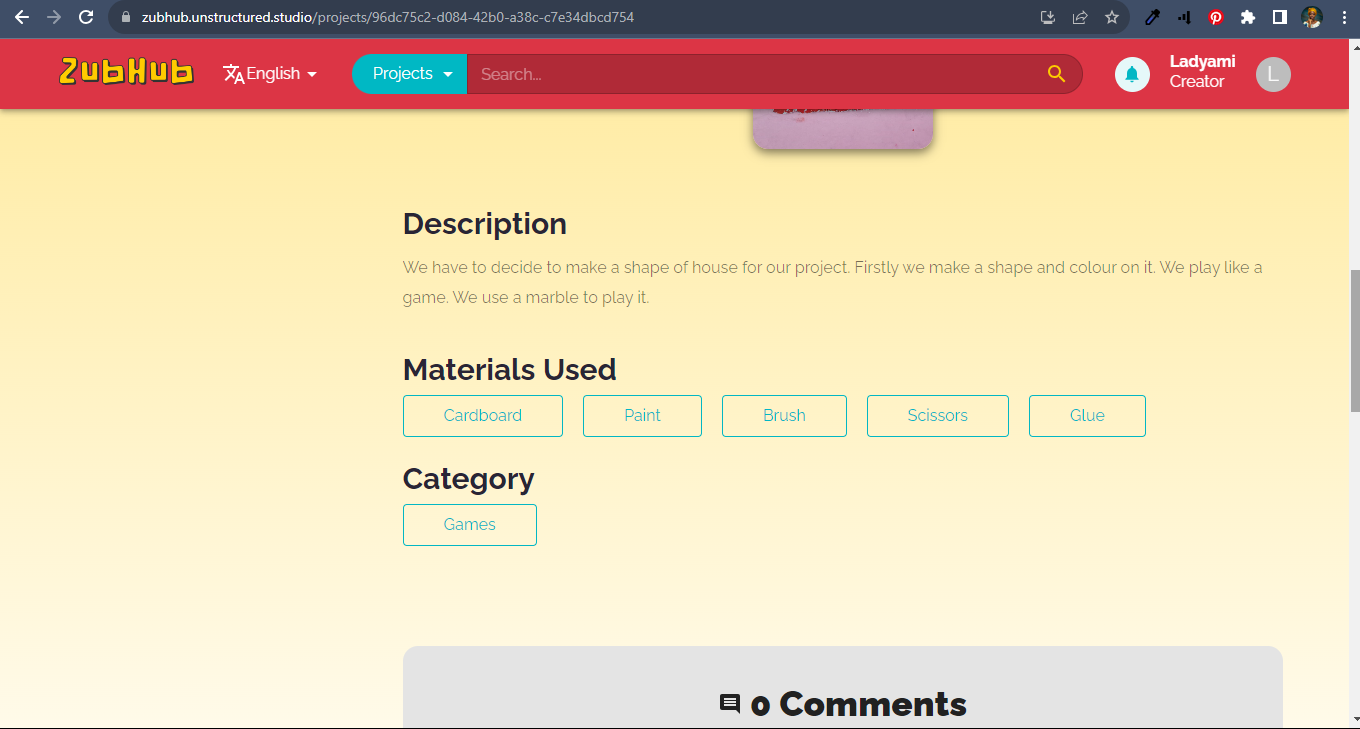
Task: Select the Cardboard material tag
Action: (482, 415)
